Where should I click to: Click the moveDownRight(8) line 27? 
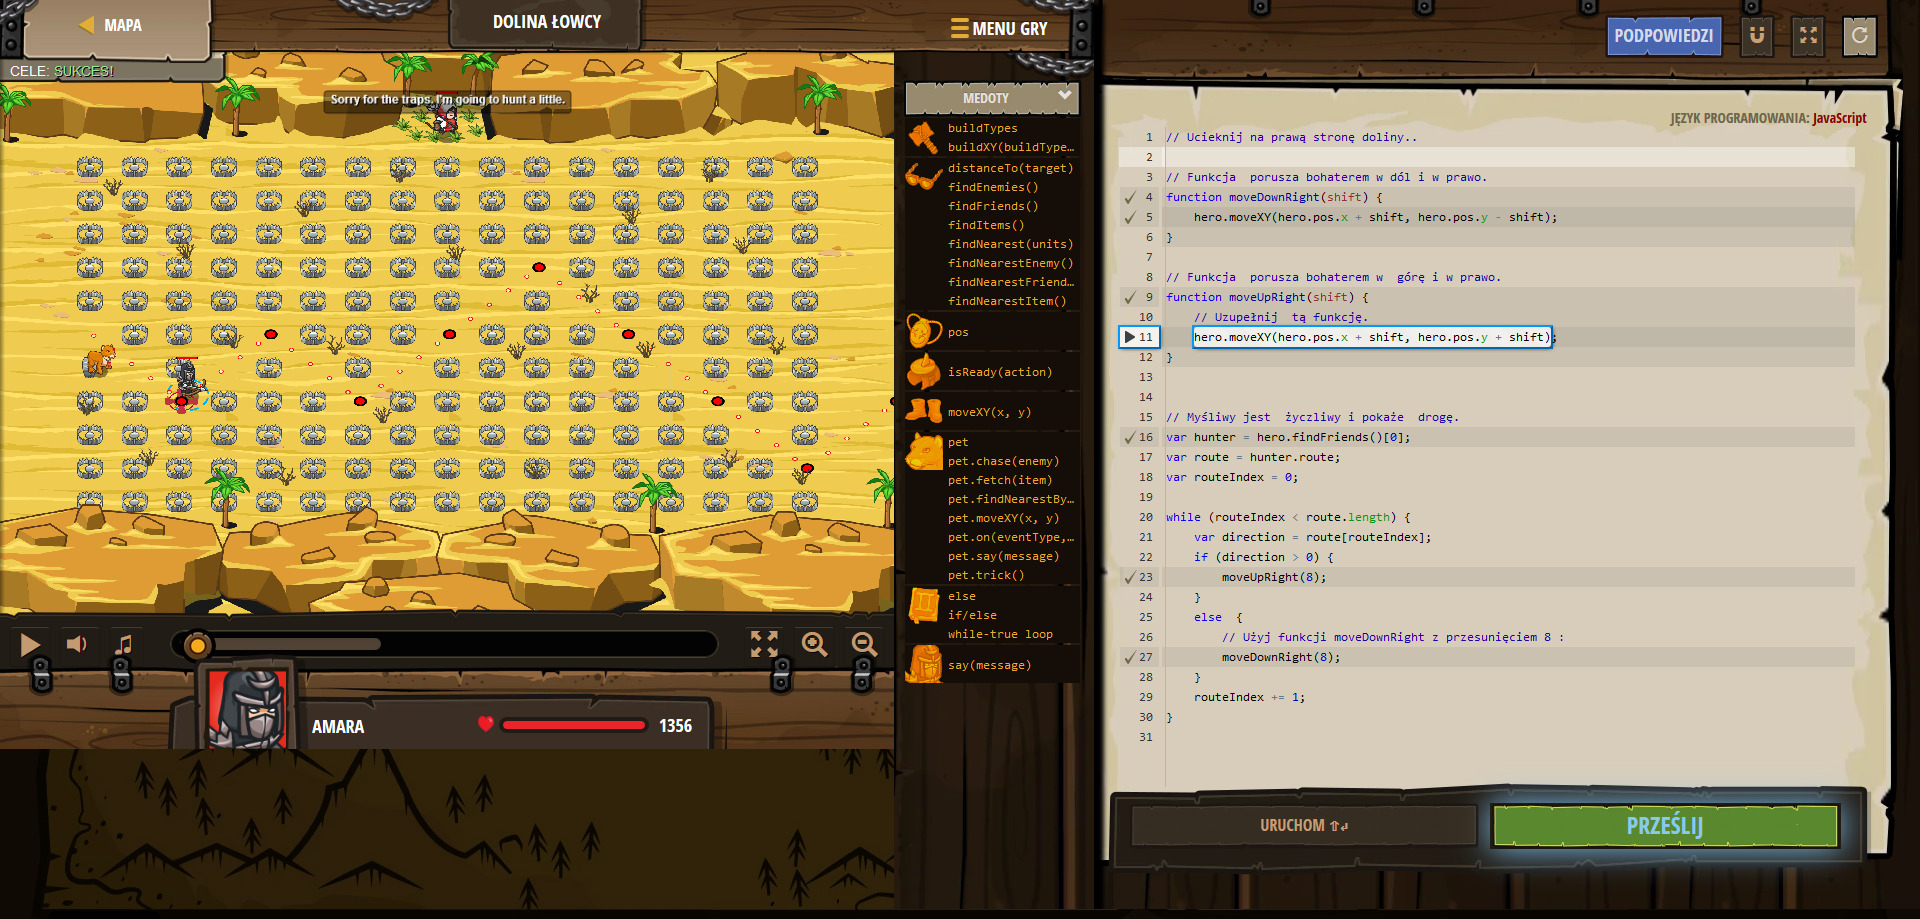pyautogui.click(x=1280, y=657)
